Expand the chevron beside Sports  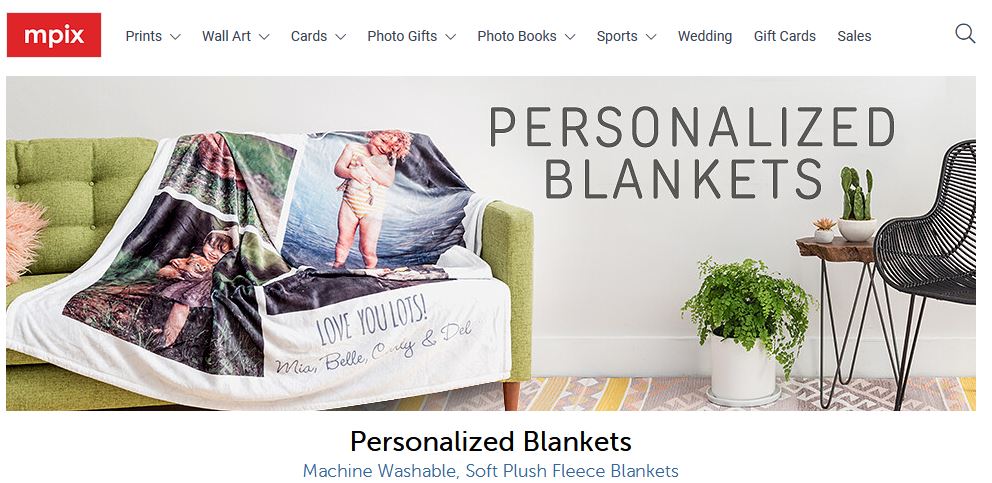click(x=651, y=37)
